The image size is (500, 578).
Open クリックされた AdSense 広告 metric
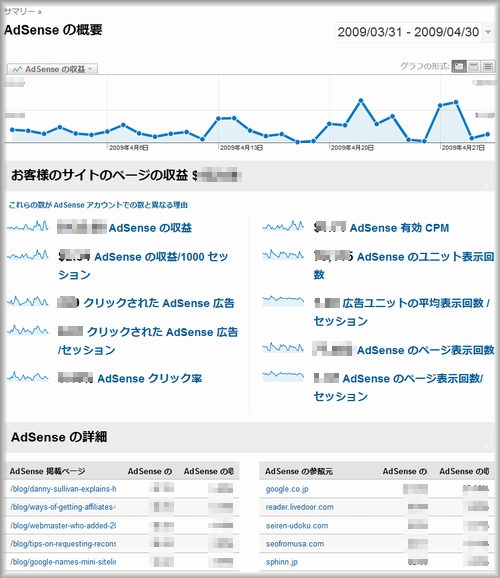tap(159, 303)
